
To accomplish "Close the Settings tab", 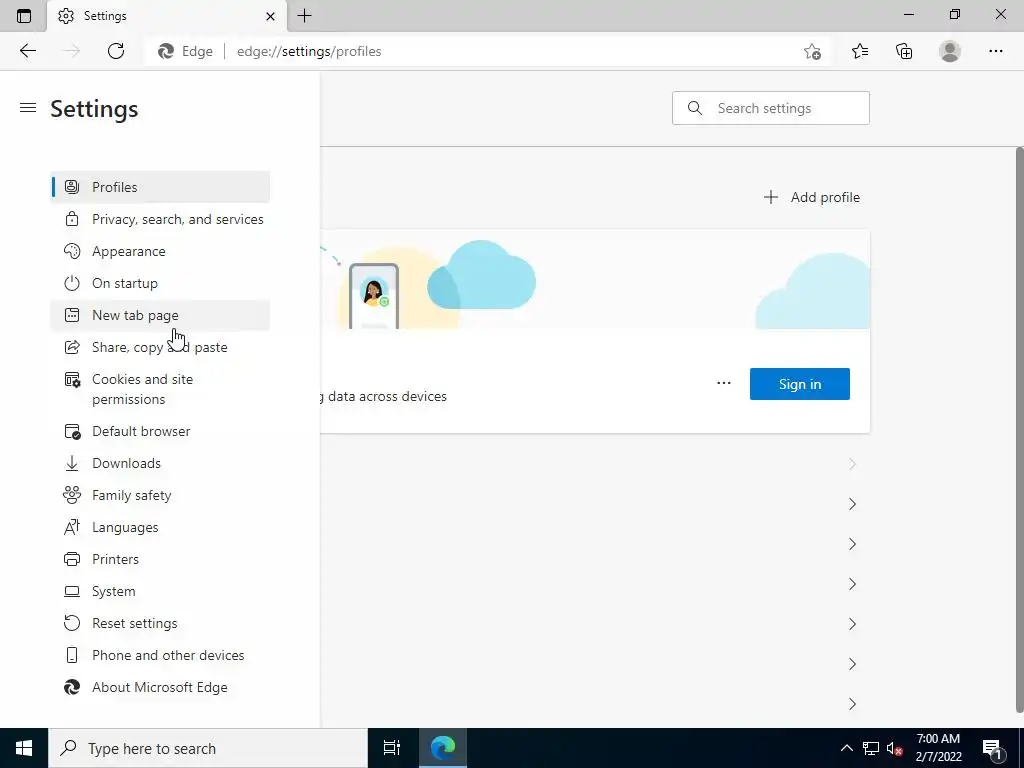I will (x=270, y=16).
